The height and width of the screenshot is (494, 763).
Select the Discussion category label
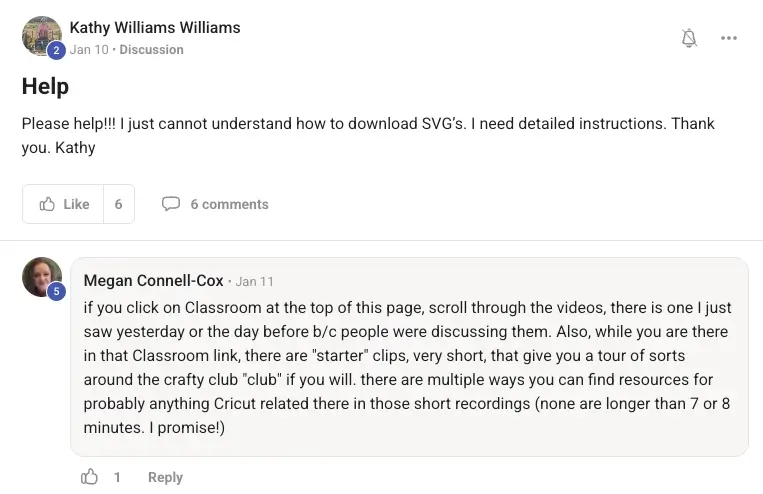click(x=151, y=49)
